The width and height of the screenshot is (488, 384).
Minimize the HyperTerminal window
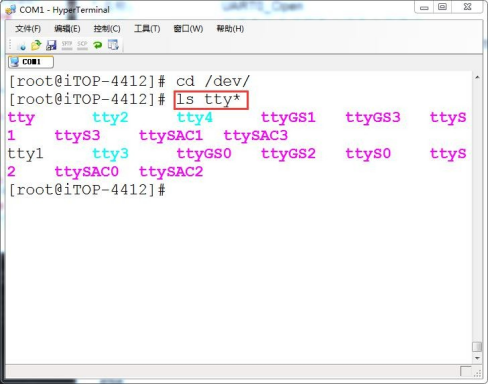[x=424, y=7]
